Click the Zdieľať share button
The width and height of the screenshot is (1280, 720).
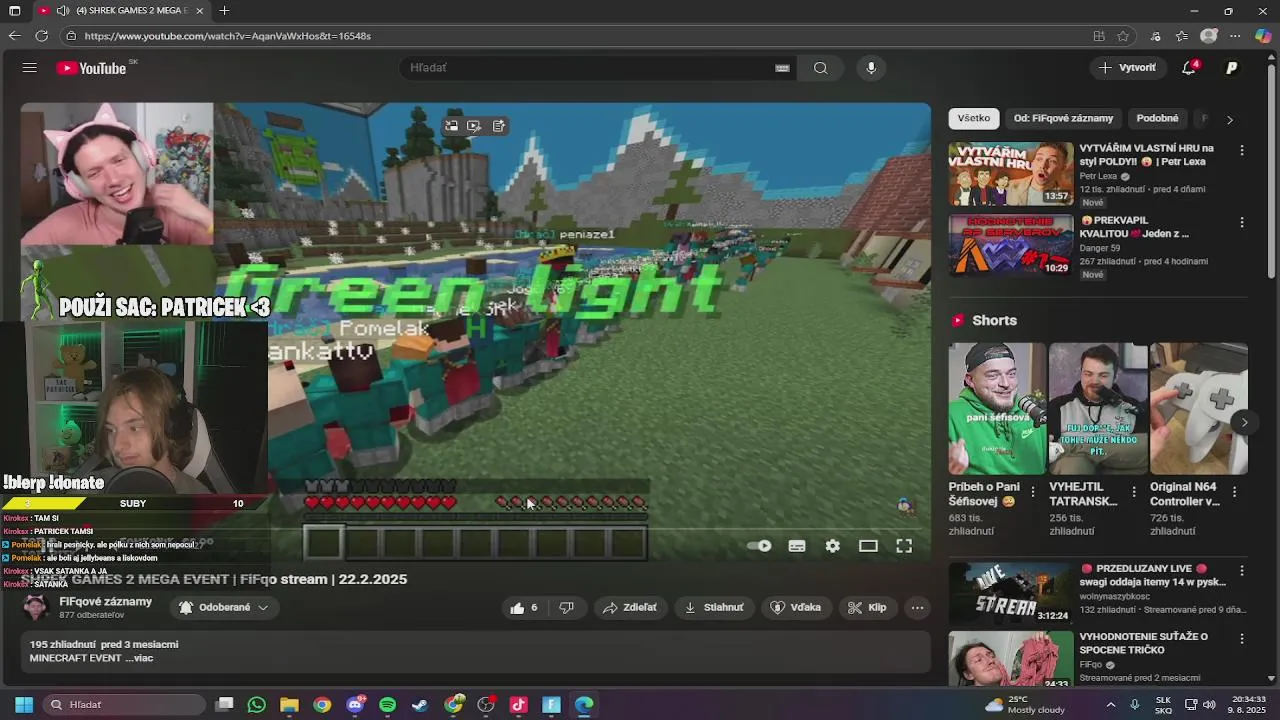tap(629, 607)
